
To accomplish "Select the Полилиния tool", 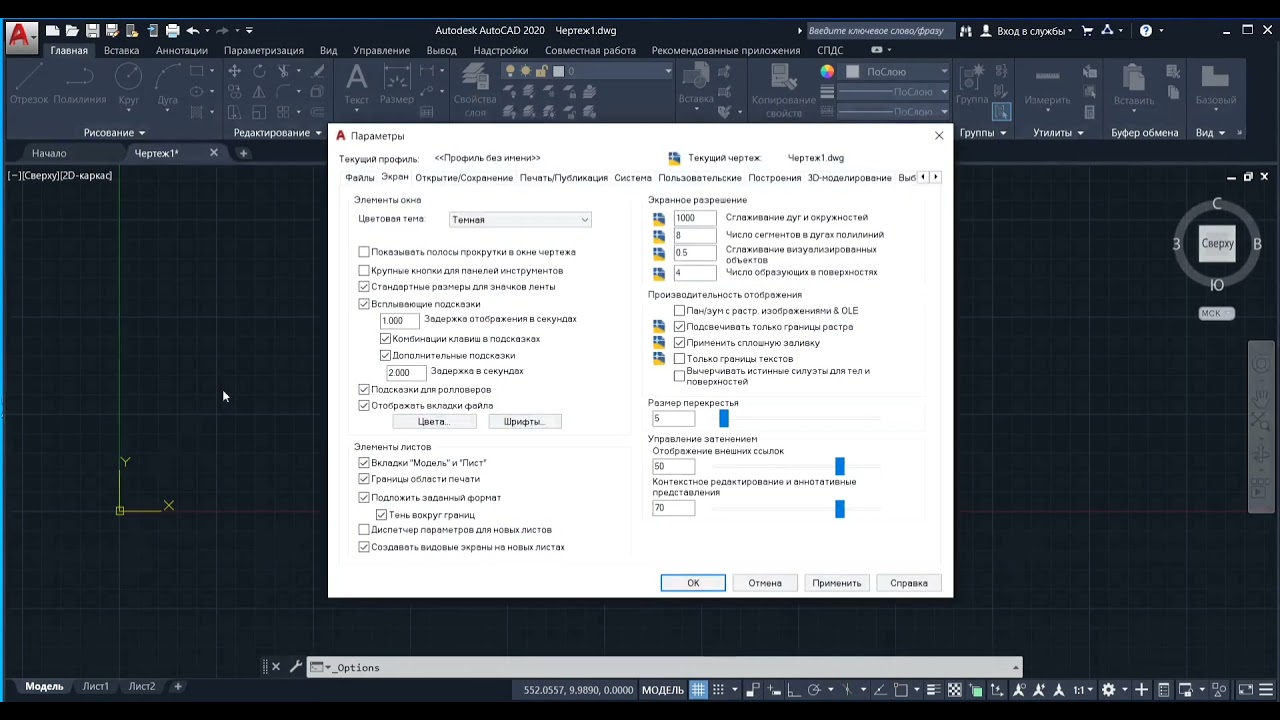I will 80,84.
